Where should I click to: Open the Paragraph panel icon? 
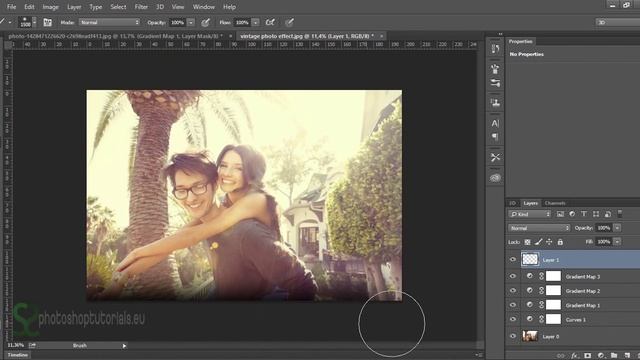tap(495, 137)
